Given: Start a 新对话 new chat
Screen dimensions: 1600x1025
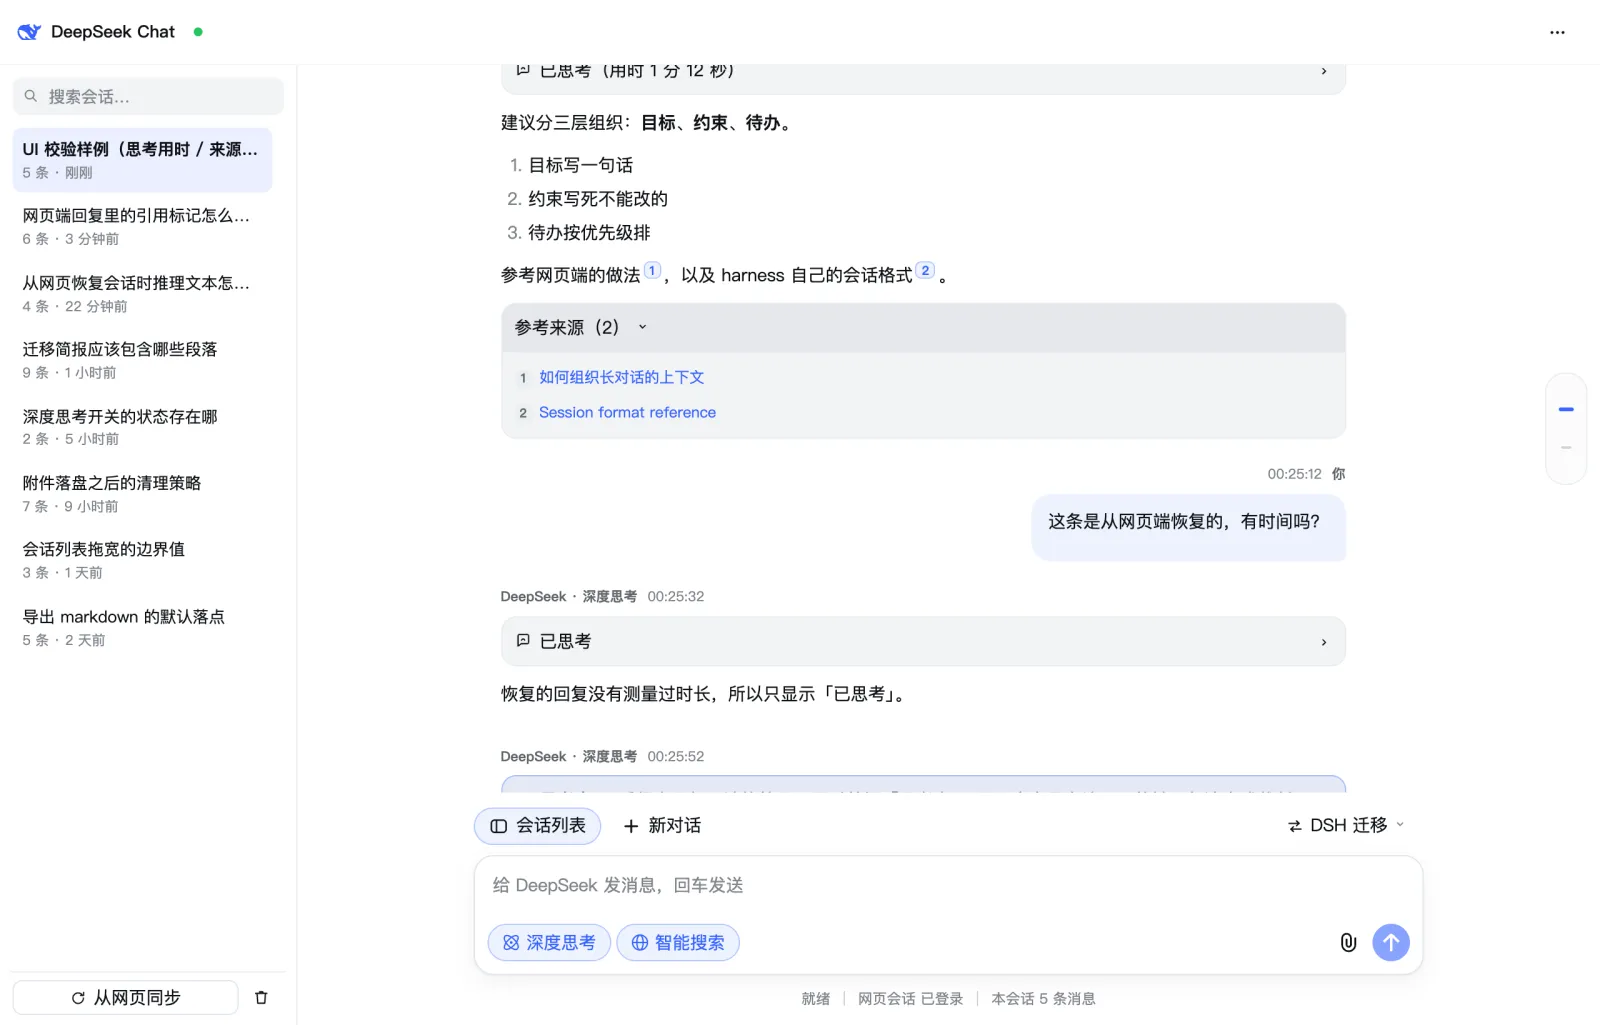Looking at the screenshot, I should pyautogui.click(x=662, y=826).
